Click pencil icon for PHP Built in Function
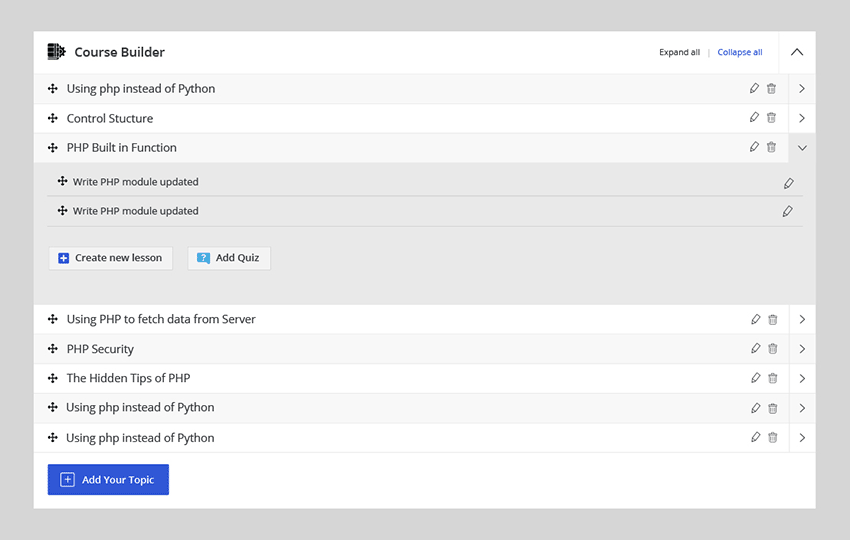This screenshot has height=540, width=850. pos(754,147)
